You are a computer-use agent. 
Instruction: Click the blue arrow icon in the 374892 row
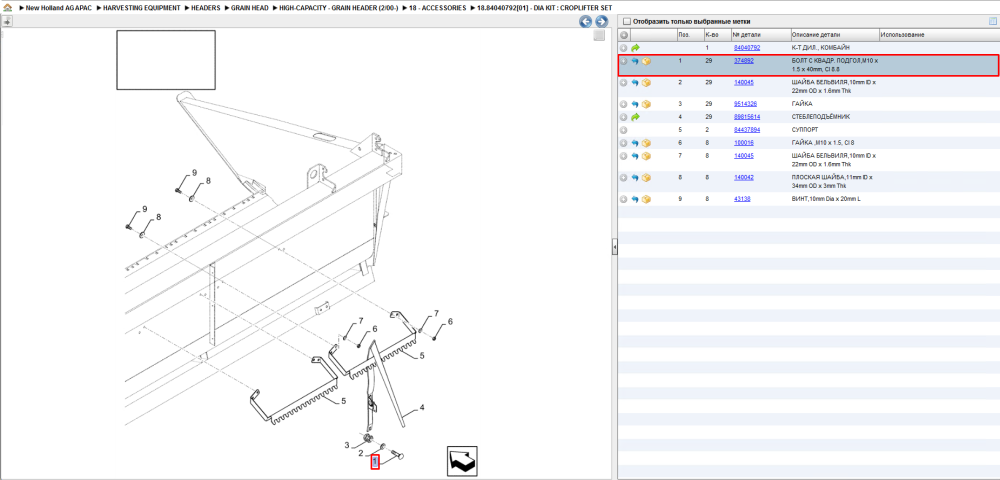point(635,61)
